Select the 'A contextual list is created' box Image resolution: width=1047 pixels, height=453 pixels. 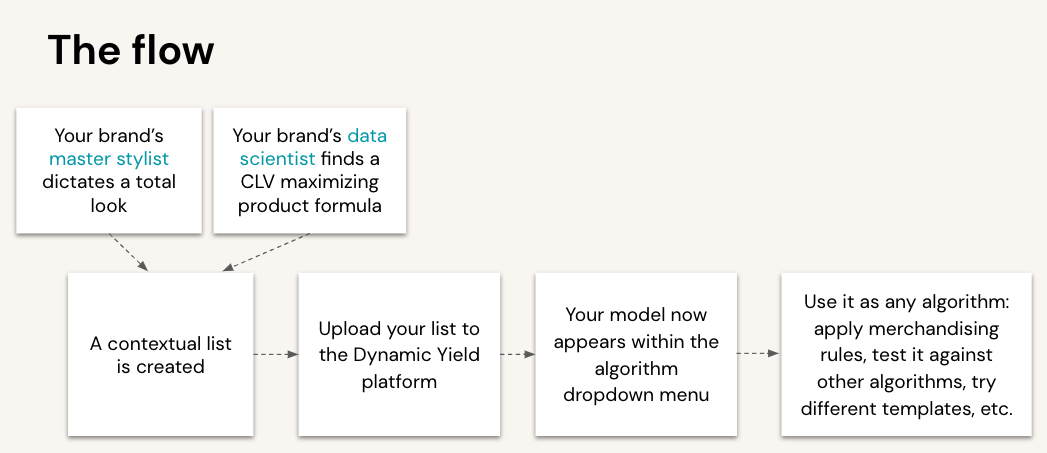[160, 354]
